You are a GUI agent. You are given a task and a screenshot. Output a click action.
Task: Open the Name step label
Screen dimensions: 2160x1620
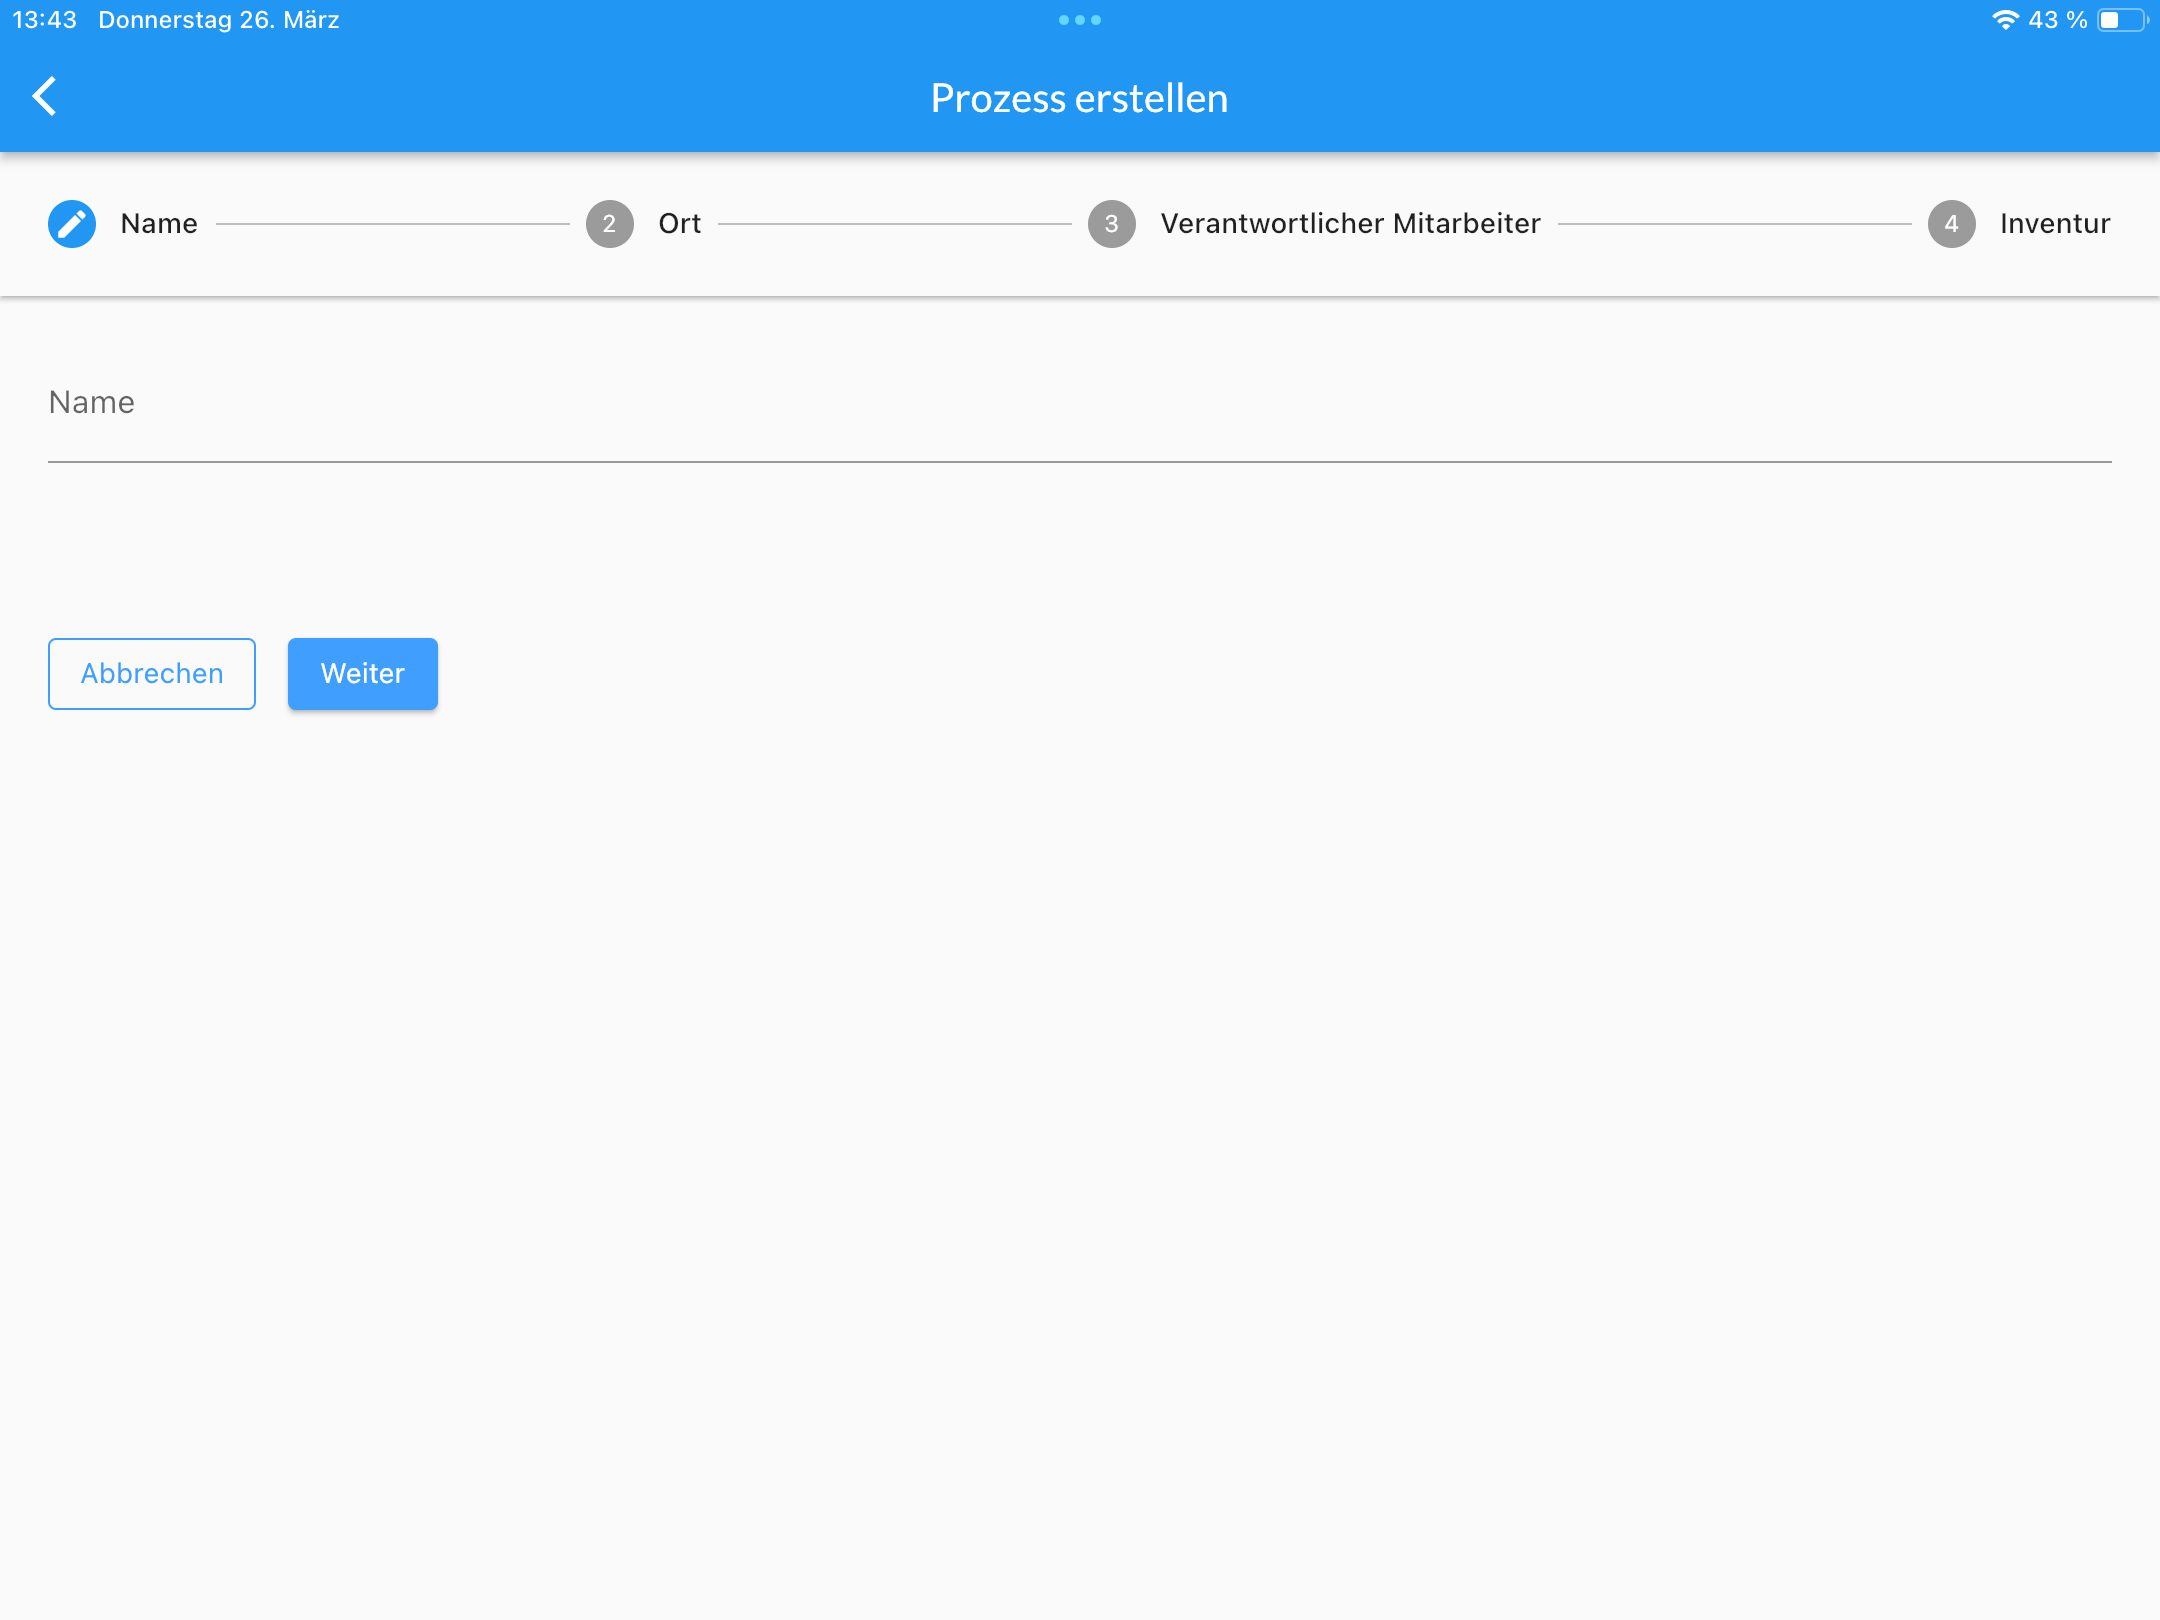[159, 224]
